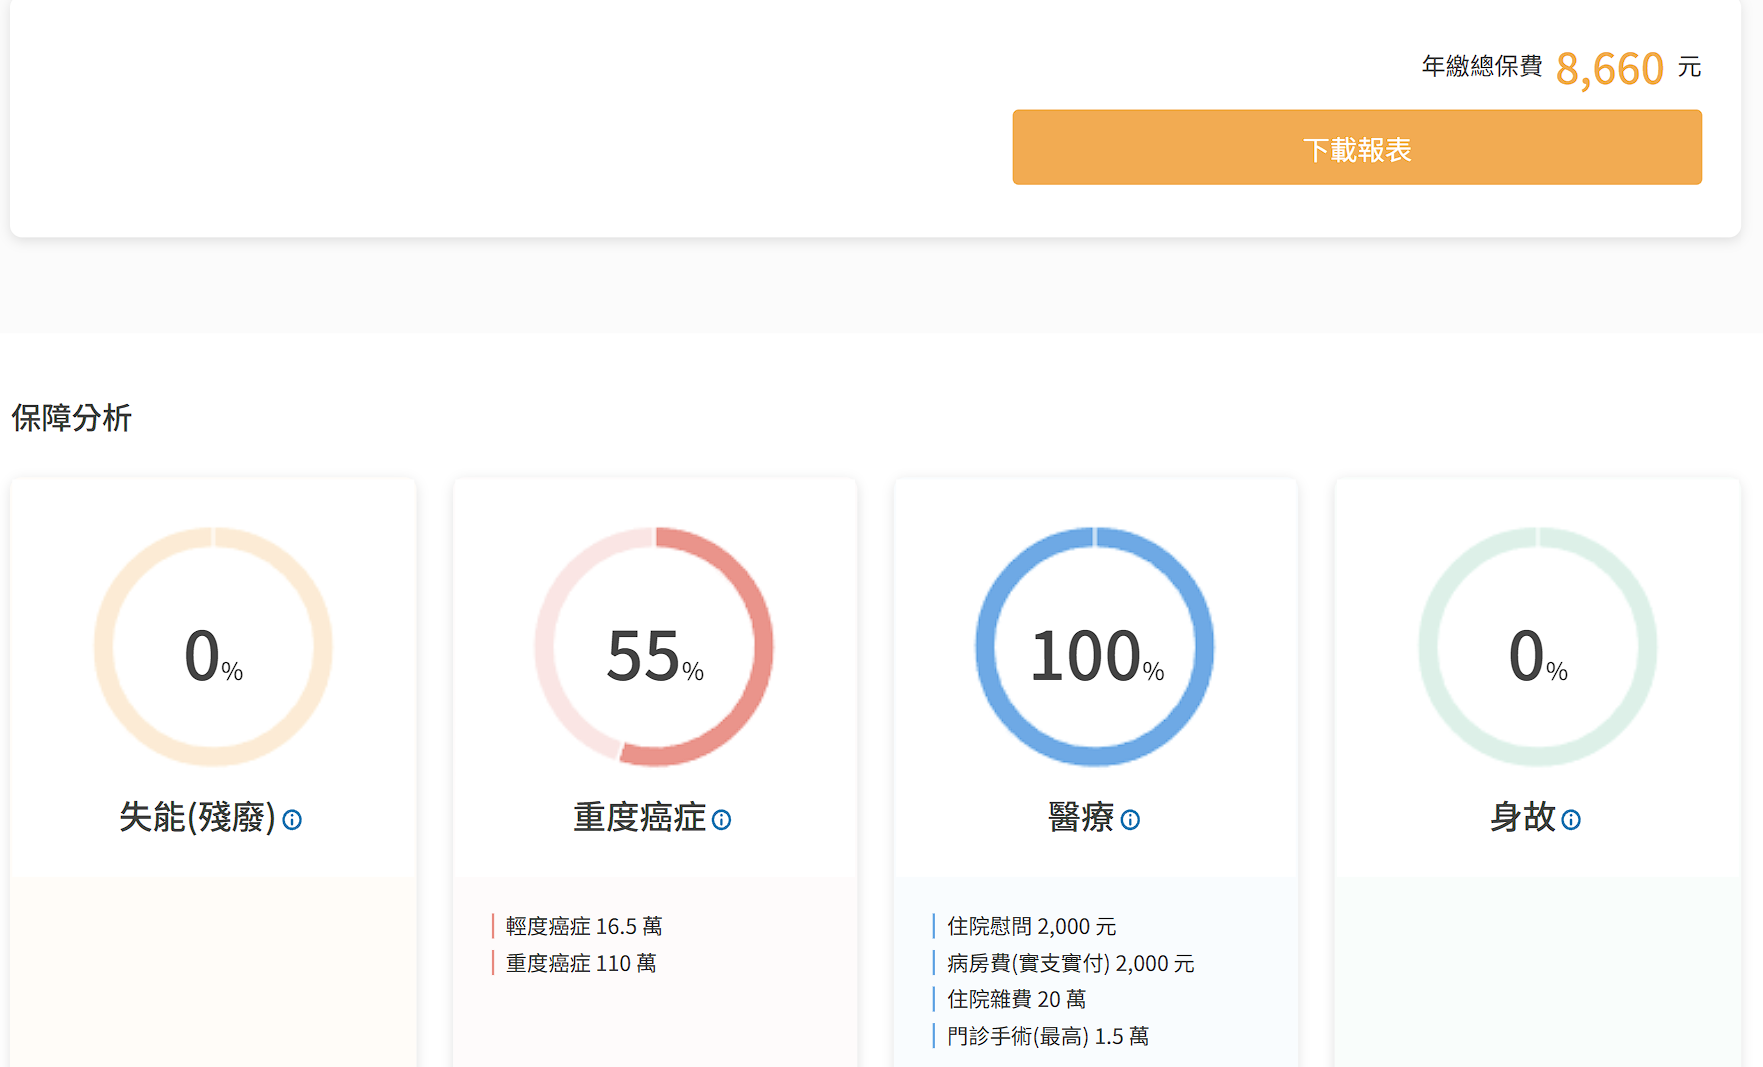Select the 醫療 card title

pyautogui.click(x=1081, y=817)
